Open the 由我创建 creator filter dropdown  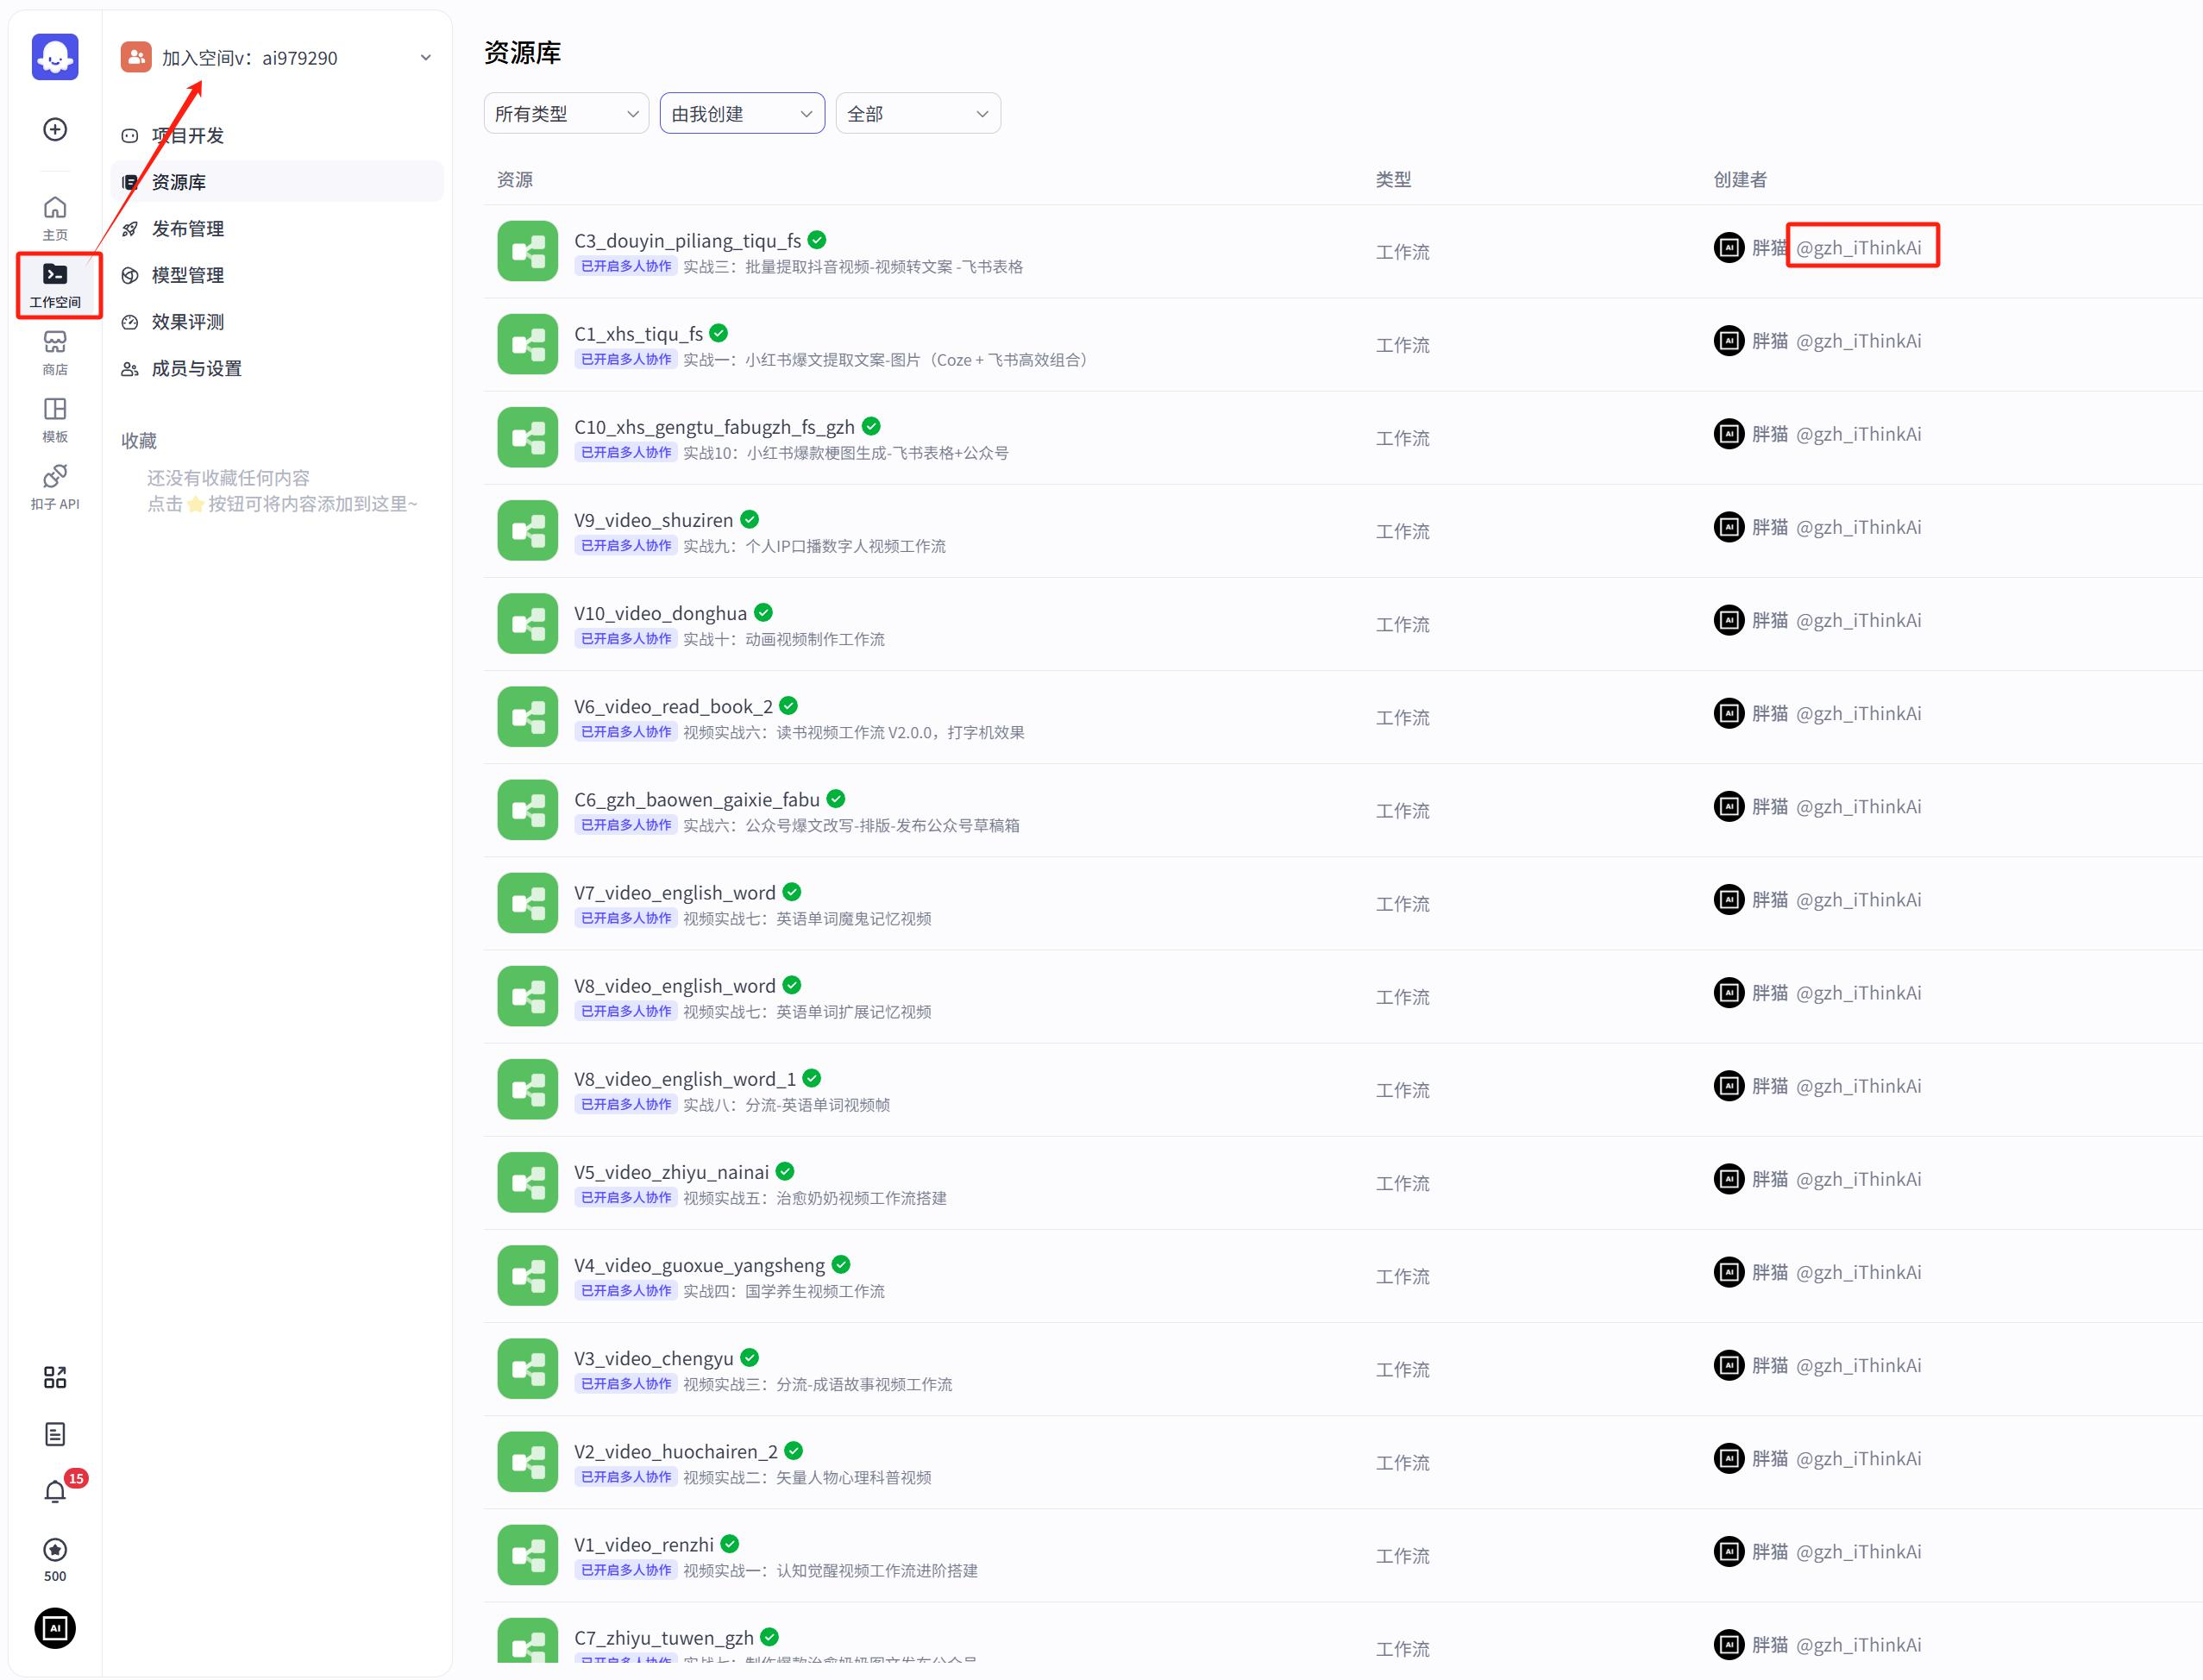point(742,113)
